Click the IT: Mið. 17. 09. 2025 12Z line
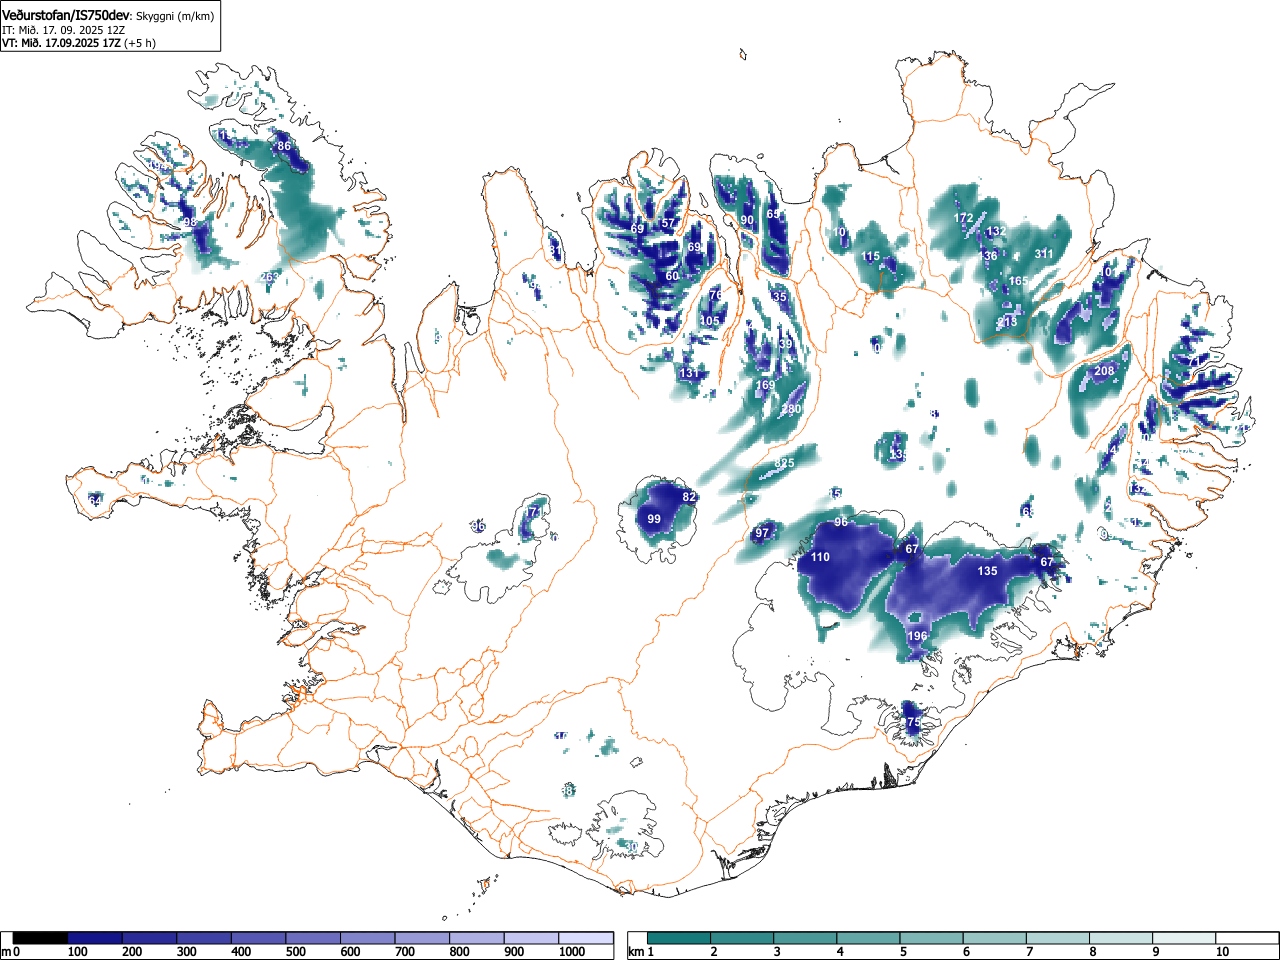Viewport: 1280px width, 960px height. [63, 30]
